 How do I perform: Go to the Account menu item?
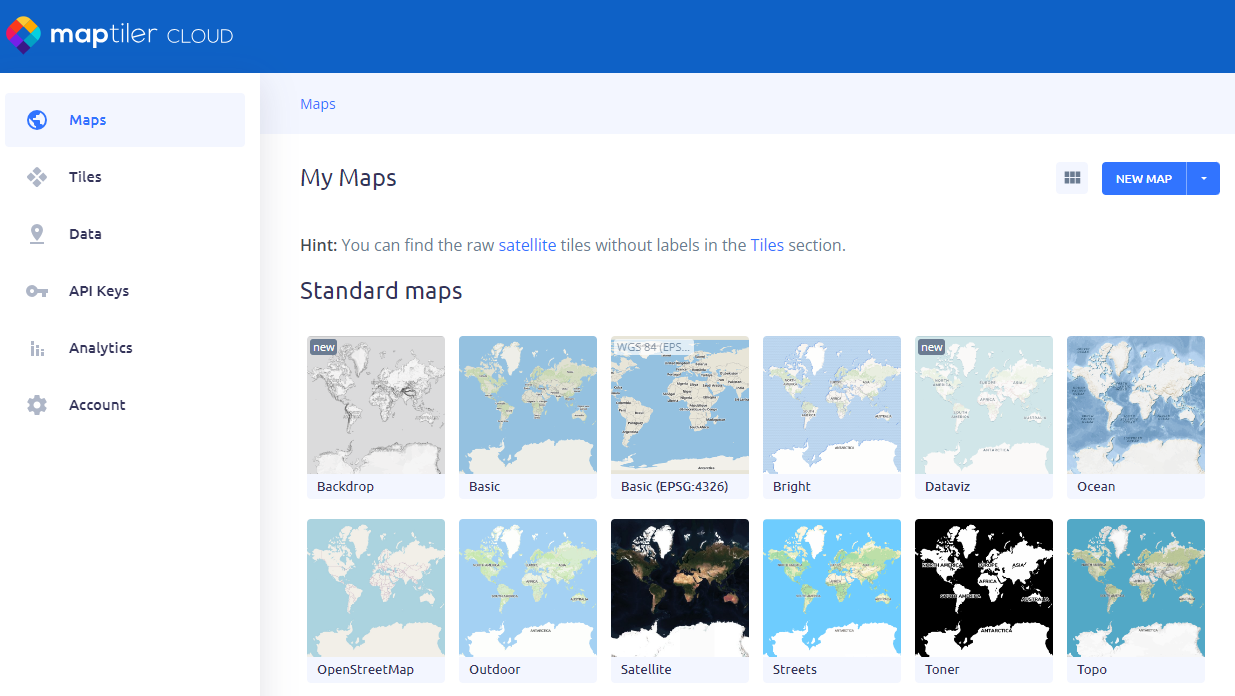(97, 405)
